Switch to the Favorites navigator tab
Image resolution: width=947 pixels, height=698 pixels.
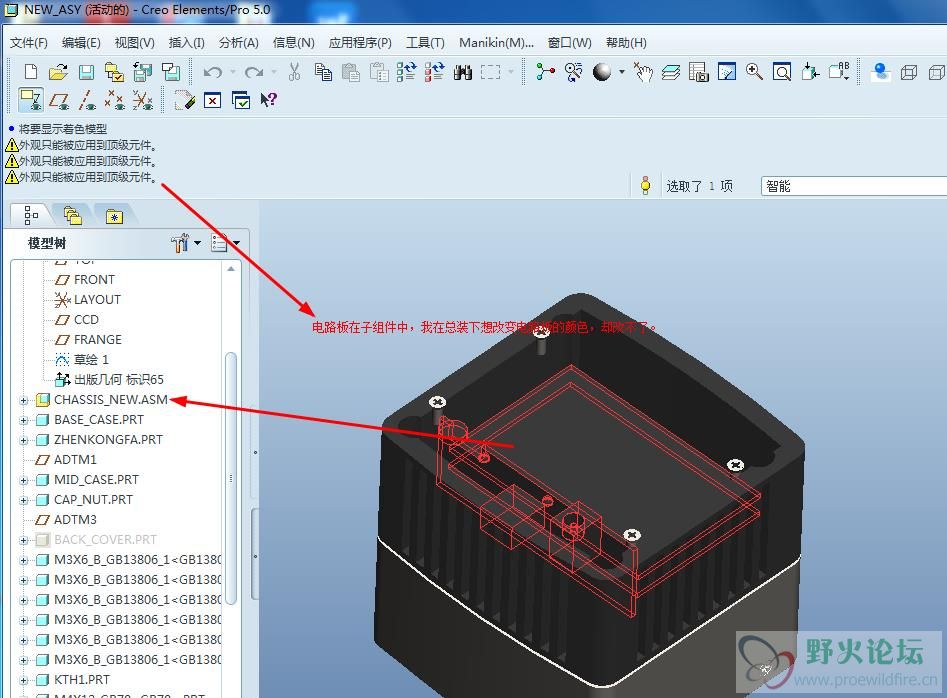[114, 216]
